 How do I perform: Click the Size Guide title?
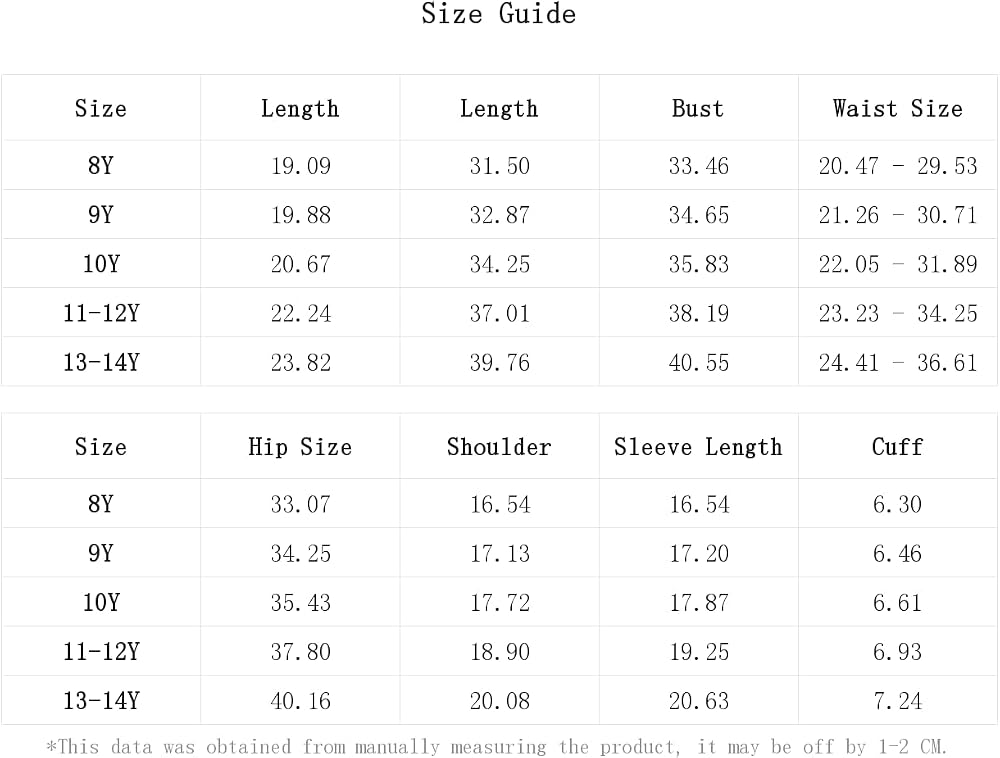pyautogui.click(x=499, y=14)
